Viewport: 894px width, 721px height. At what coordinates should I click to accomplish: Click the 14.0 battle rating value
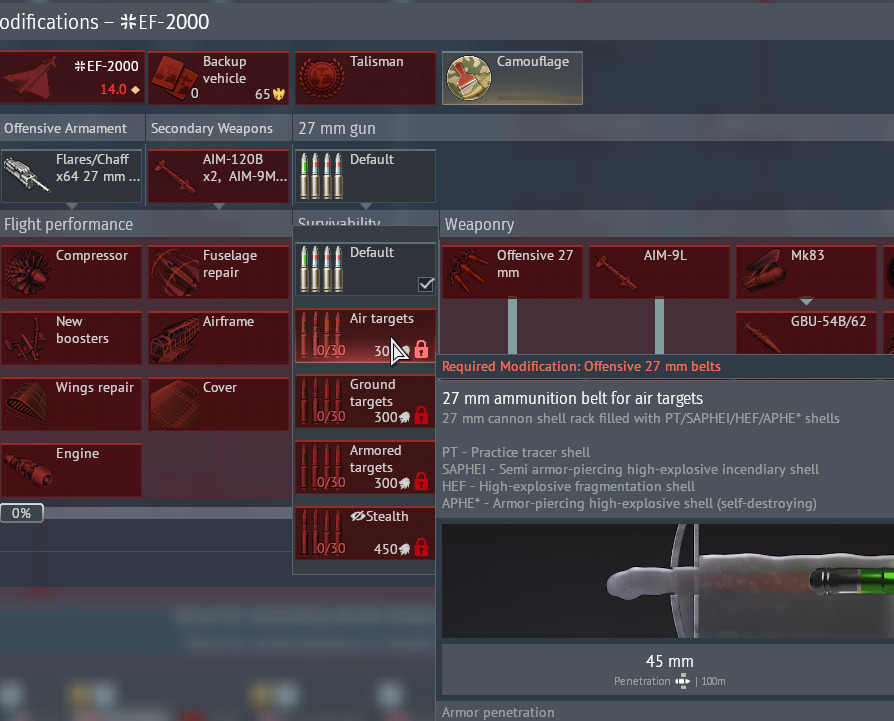(113, 89)
